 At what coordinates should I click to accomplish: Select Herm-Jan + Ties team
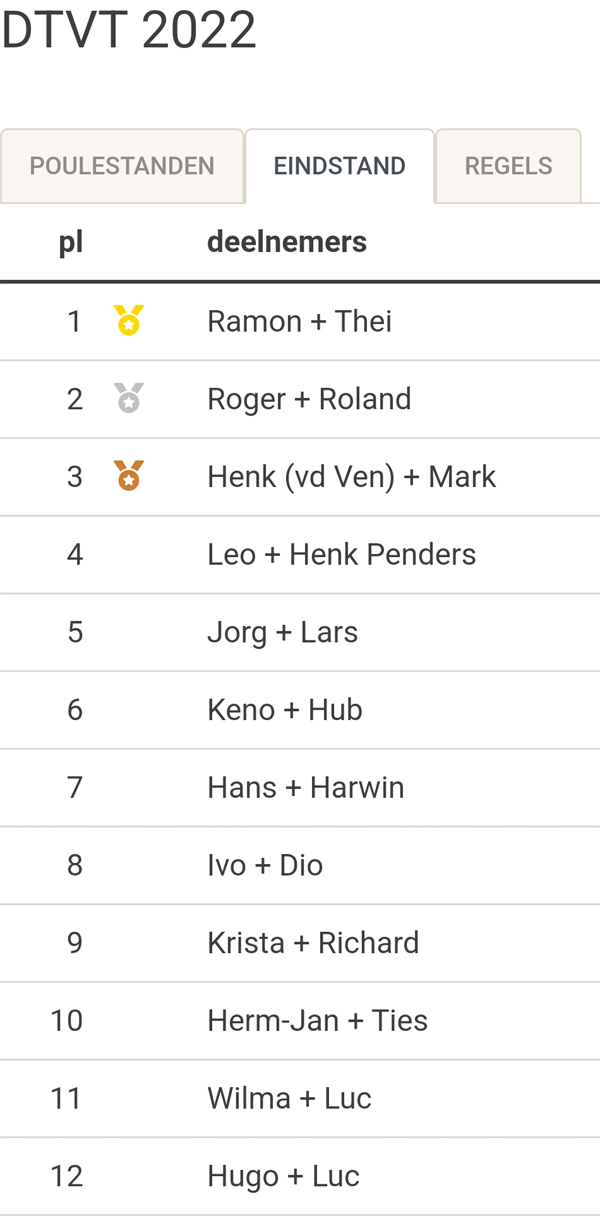coord(317,1020)
